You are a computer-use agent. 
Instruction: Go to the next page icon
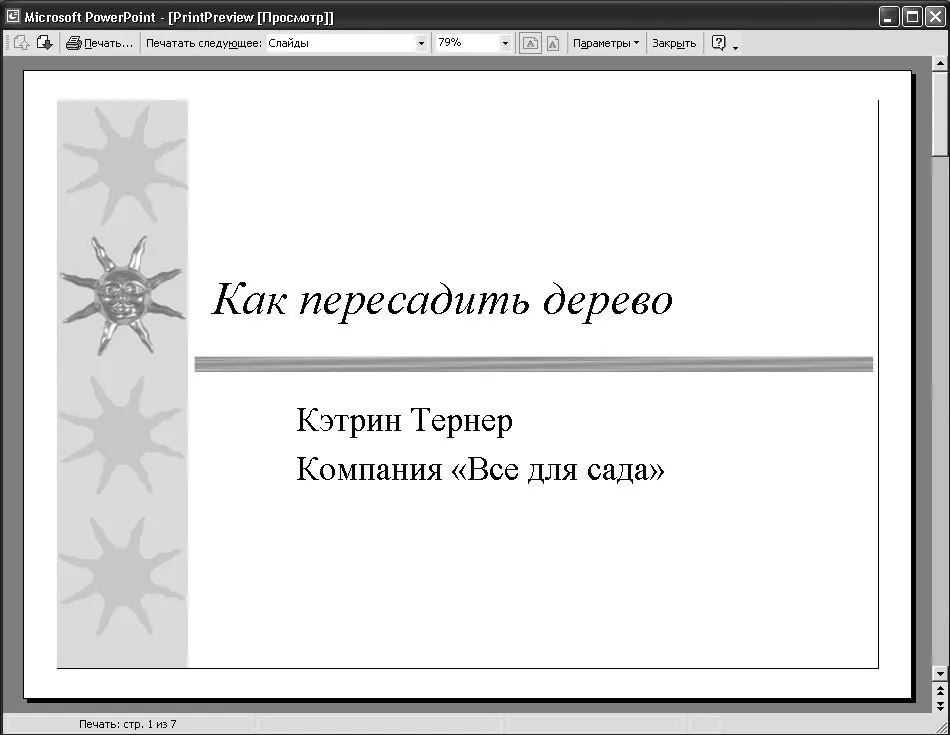(44, 43)
